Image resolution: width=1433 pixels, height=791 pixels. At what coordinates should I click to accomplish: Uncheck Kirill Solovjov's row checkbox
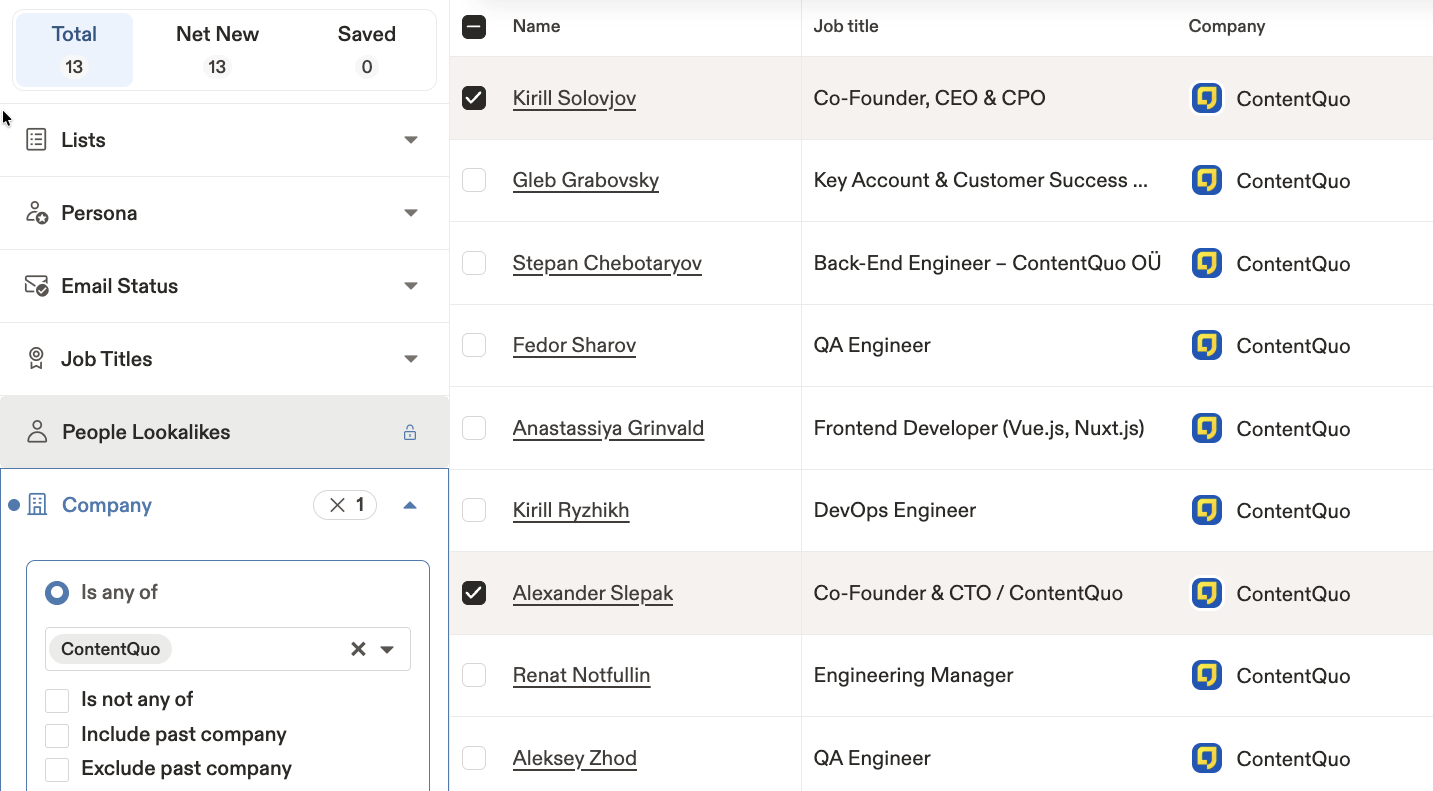[x=474, y=98]
